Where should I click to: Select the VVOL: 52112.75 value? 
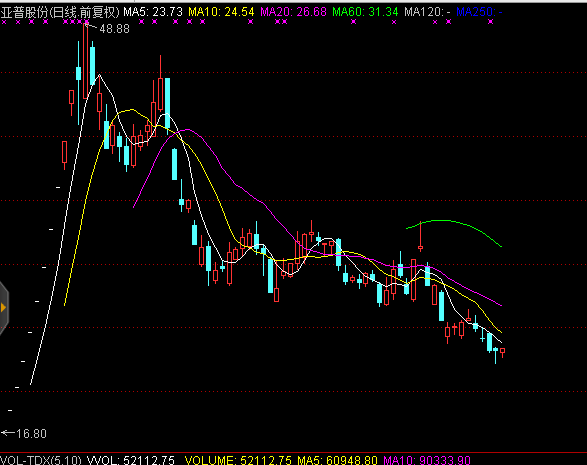pos(131,460)
